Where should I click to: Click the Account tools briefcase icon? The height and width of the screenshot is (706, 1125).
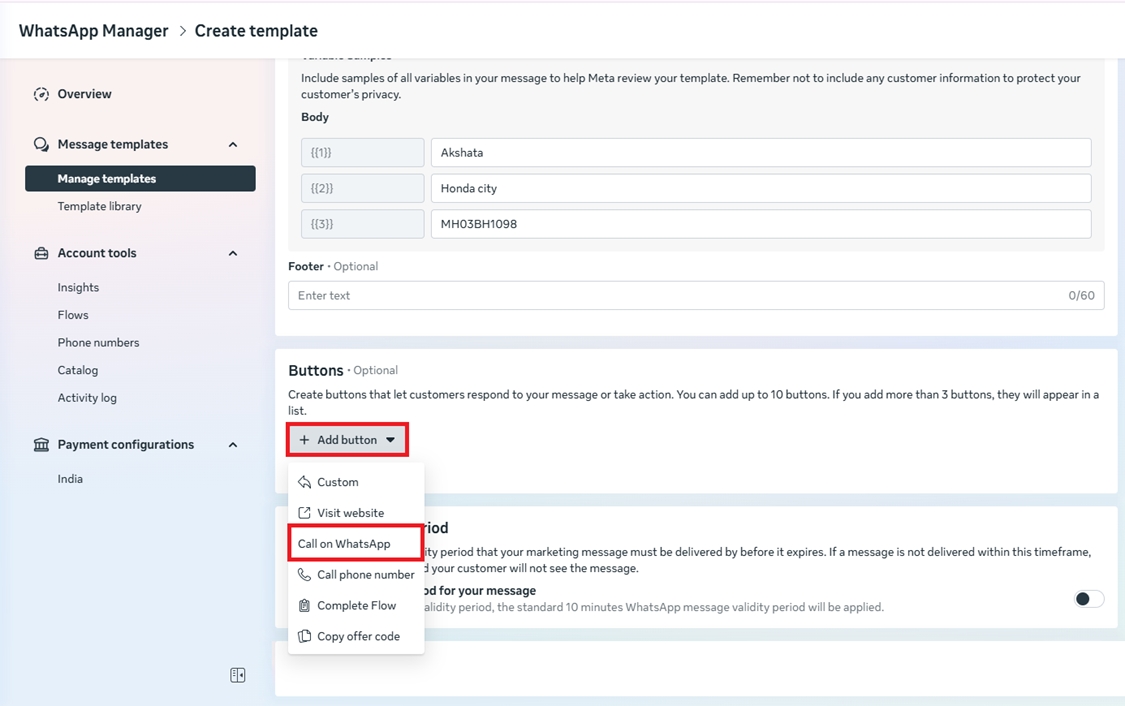pyautogui.click(x=41, y=254)
